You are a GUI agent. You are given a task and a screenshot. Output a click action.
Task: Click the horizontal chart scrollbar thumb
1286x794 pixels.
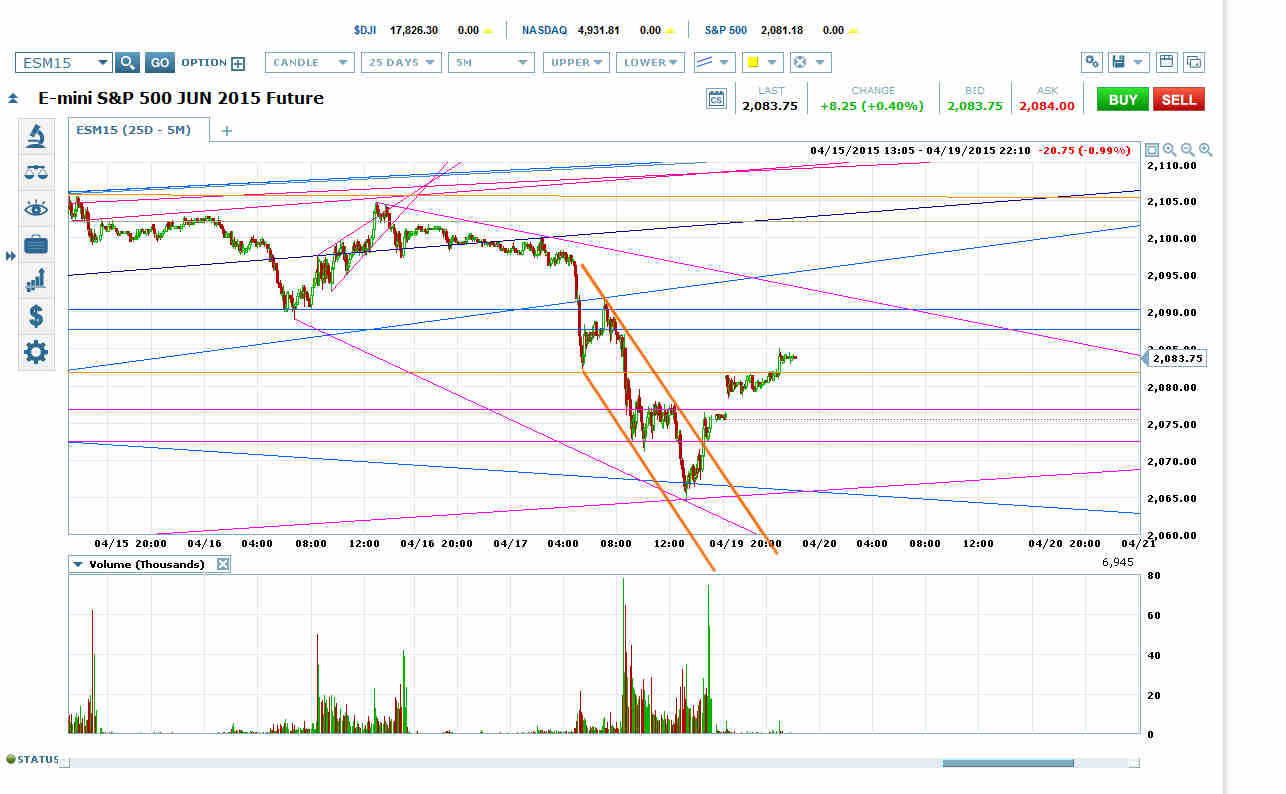point(1008,763)
